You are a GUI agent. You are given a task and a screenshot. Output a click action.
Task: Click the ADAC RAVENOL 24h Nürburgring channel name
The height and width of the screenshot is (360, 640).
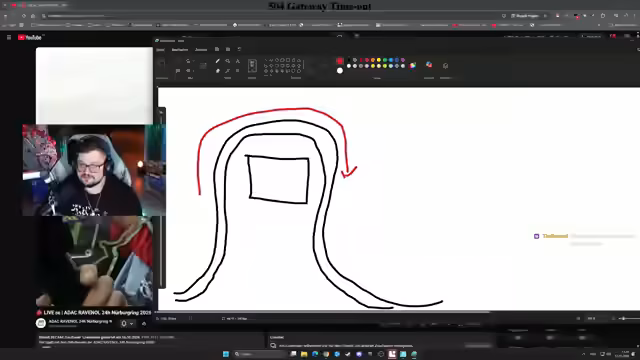(x=80, y=321)
